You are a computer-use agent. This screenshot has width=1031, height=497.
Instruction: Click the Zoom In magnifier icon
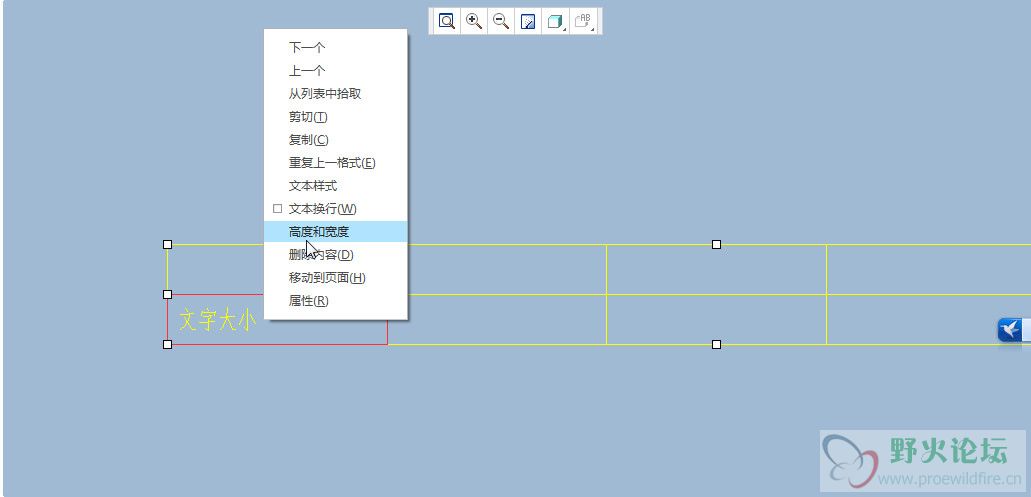[474, 21]
